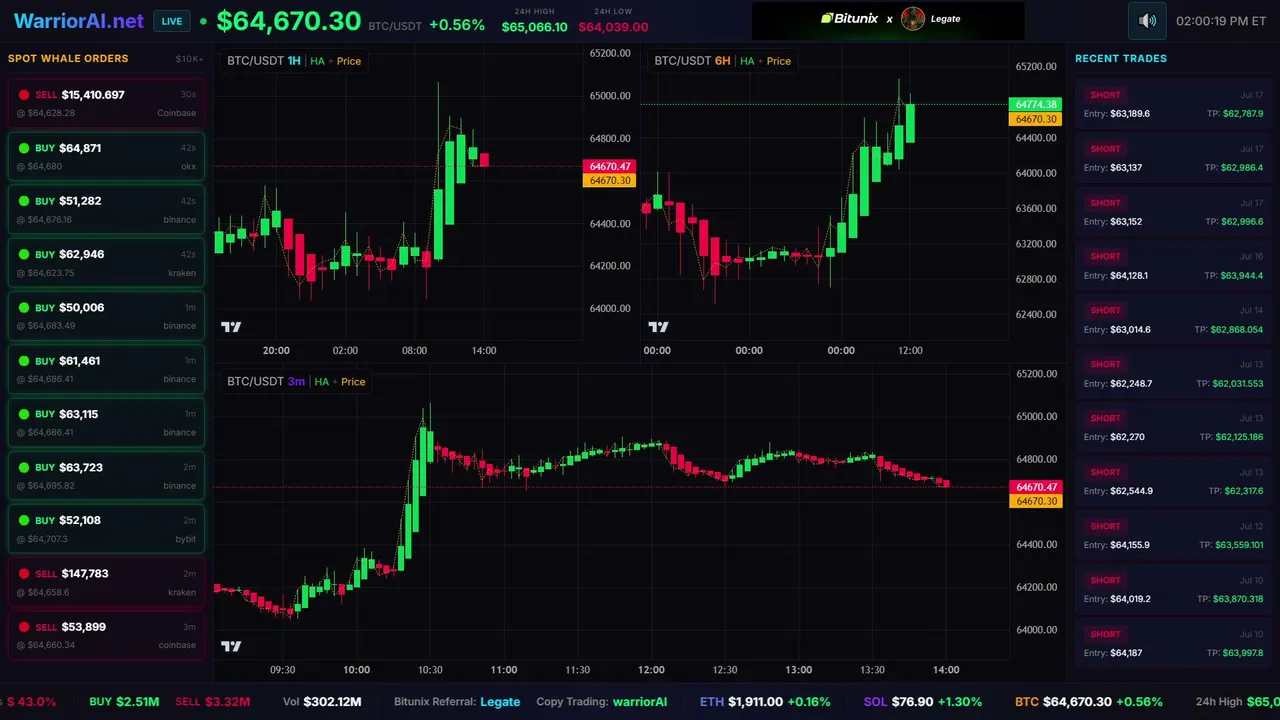This screenshot has width=1280, height=720.
Task: Open the SHORT trade with entry $62,544.9
Action: (1173, 482)
